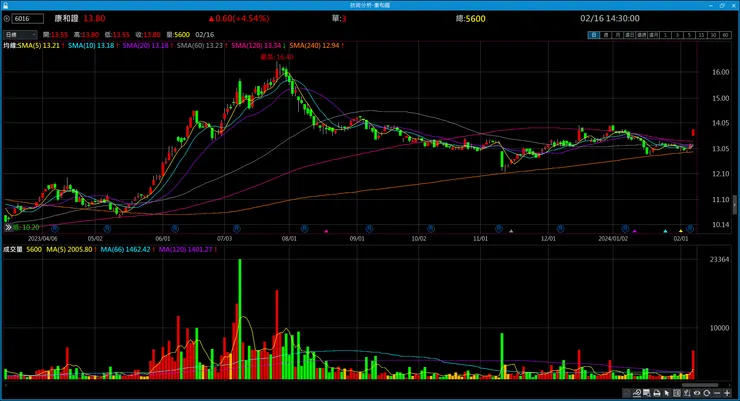
Task: Select the 日 timeframe button
Action: tap(594, 35)
